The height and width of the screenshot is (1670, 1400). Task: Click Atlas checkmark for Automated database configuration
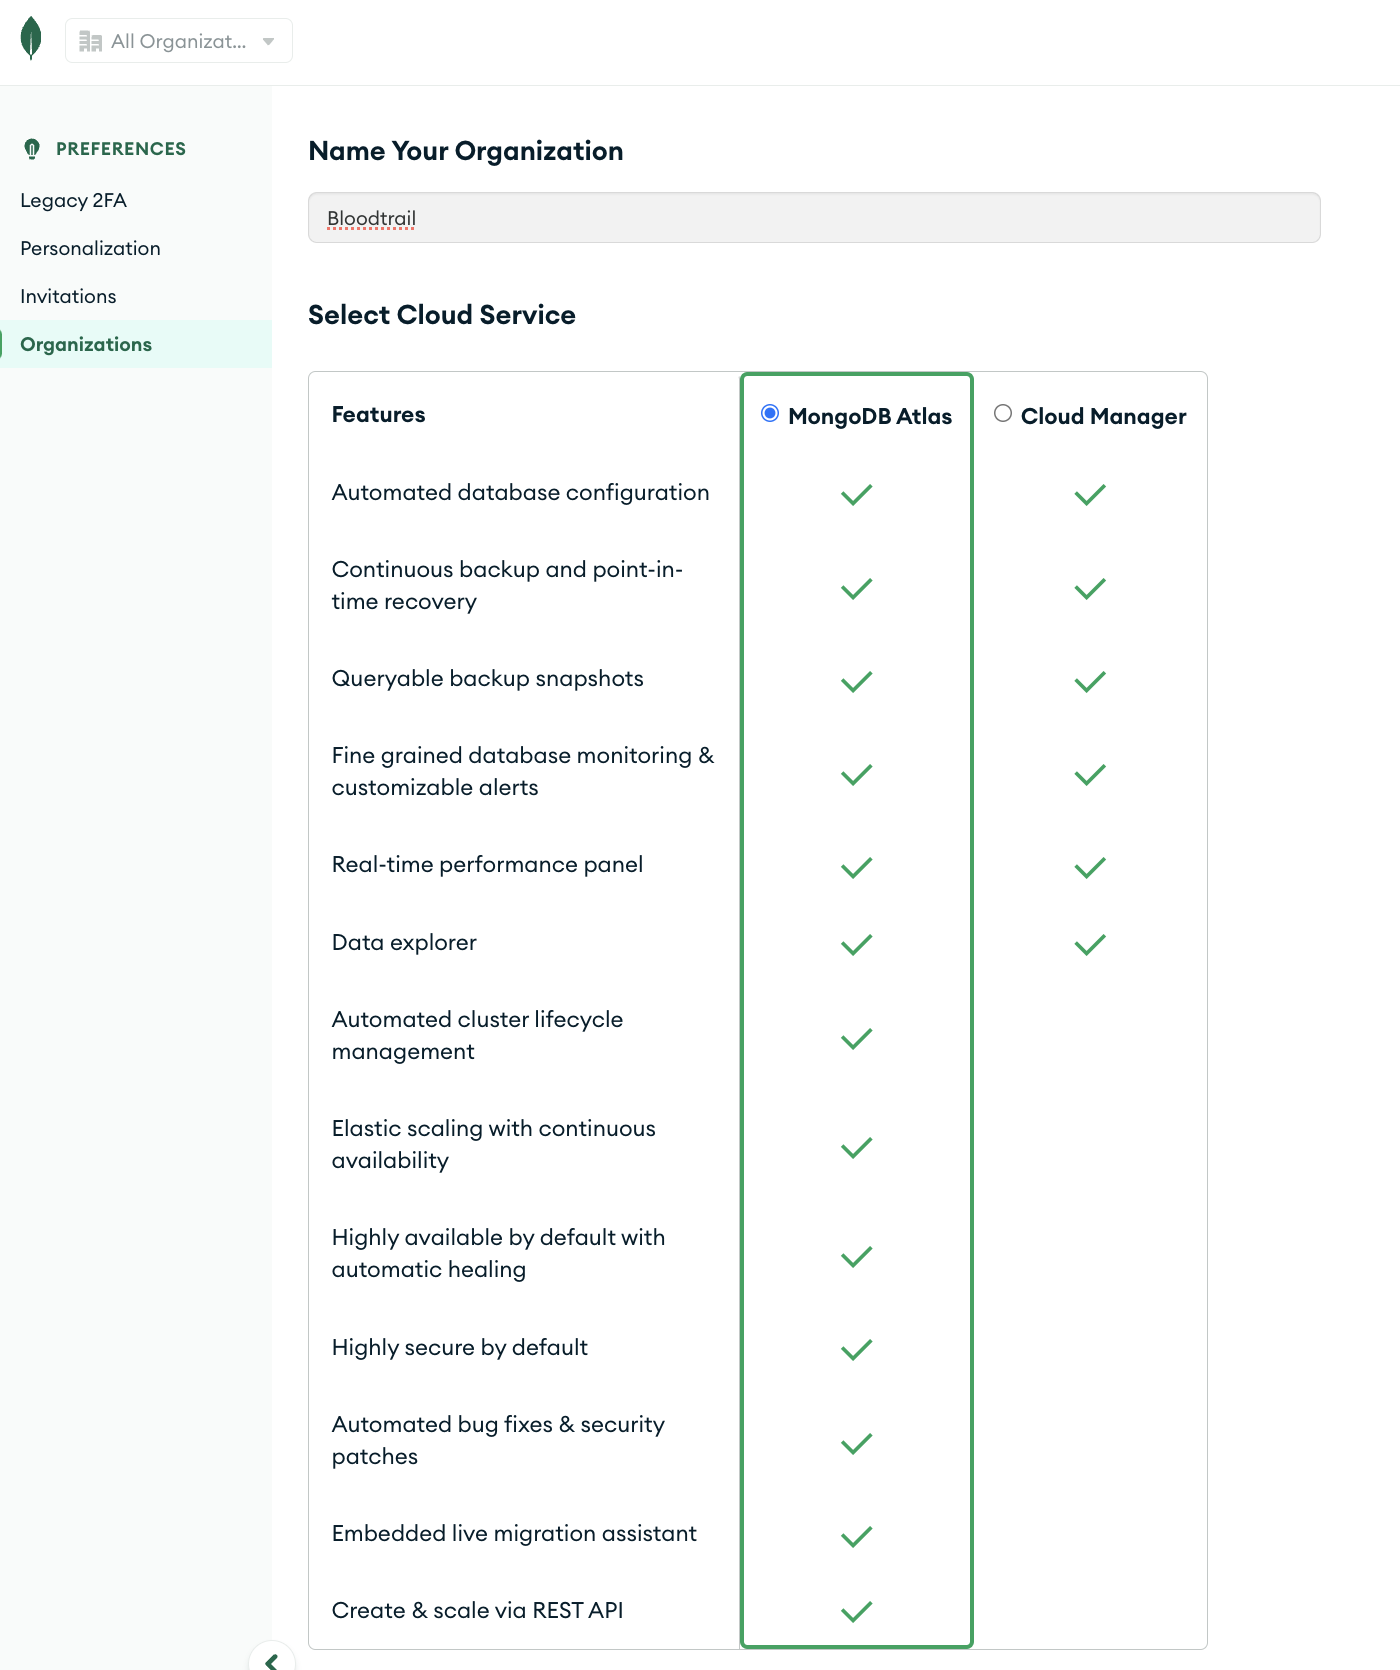pyautogui.click(x=856, y=494)
